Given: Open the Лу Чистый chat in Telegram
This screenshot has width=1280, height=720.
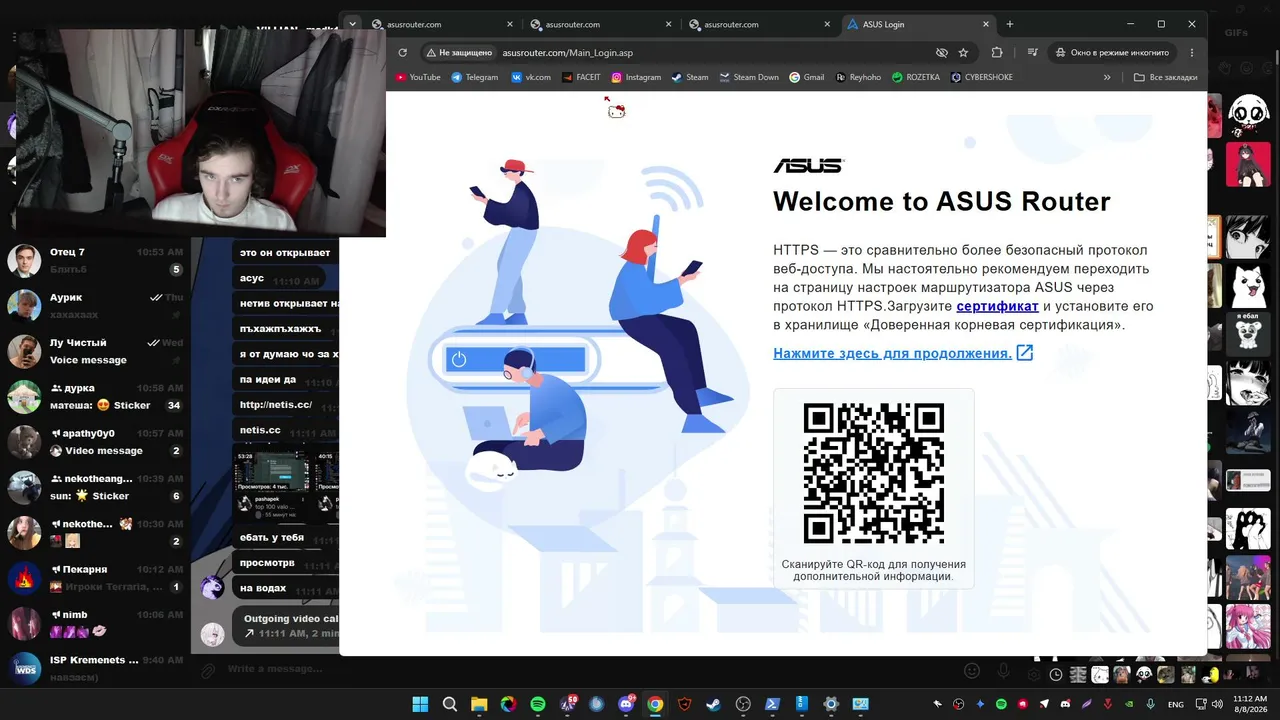Looking at the screenshot, I should tap(96, 351).
